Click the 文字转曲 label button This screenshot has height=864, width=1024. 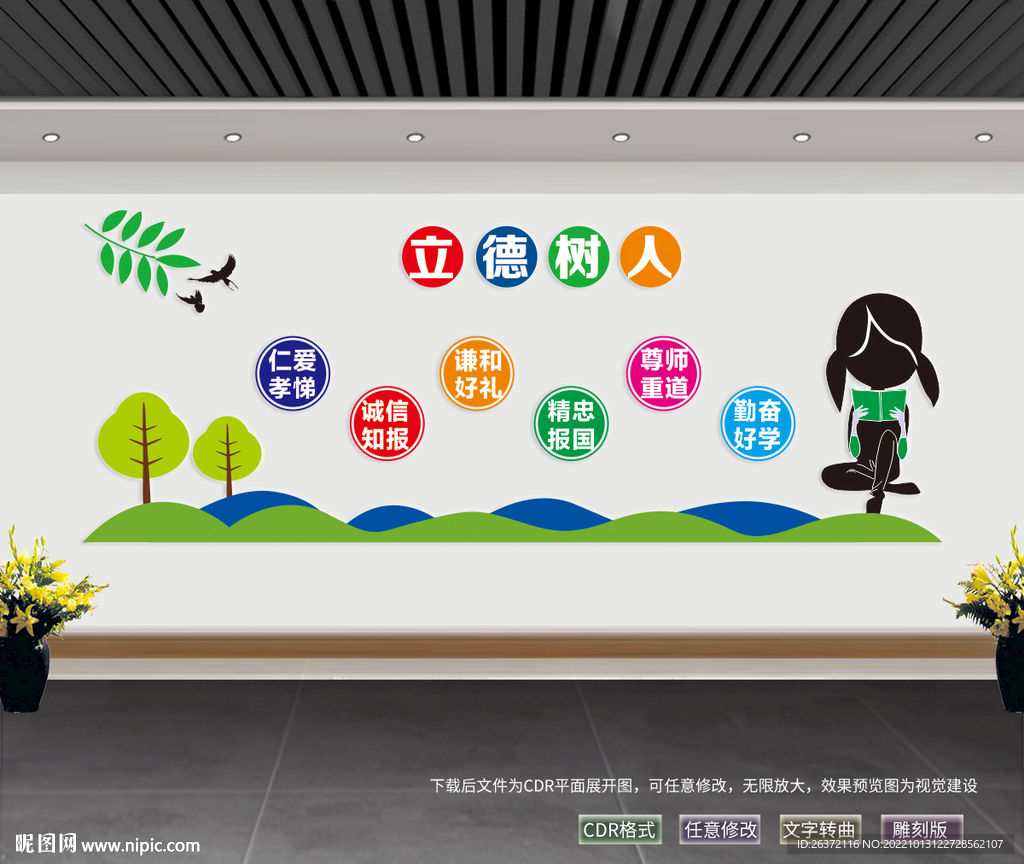[820, 830]
